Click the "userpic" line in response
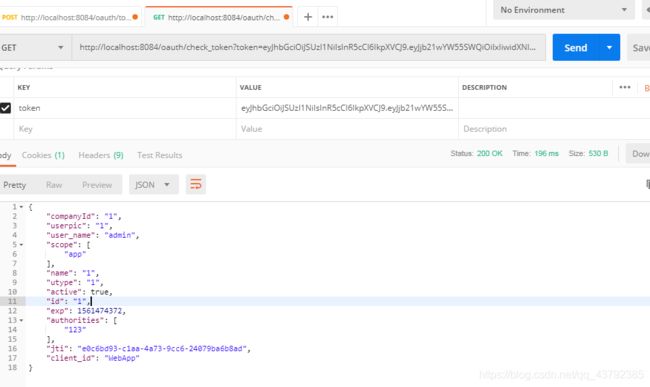The height and width of the screenshot is (387, 650). coord(79,226)
